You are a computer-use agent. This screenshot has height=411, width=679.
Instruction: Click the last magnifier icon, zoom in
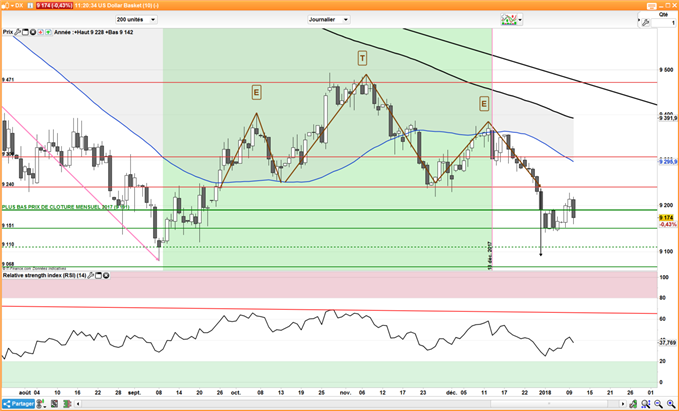pyautogui.click(x=671, y=404)
